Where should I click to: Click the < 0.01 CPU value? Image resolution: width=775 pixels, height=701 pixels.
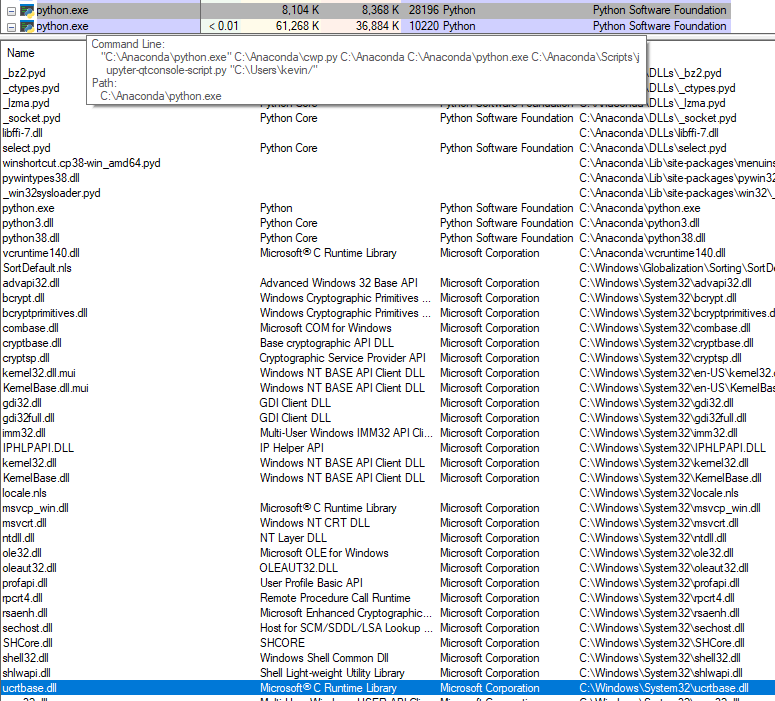click(223, 26)
